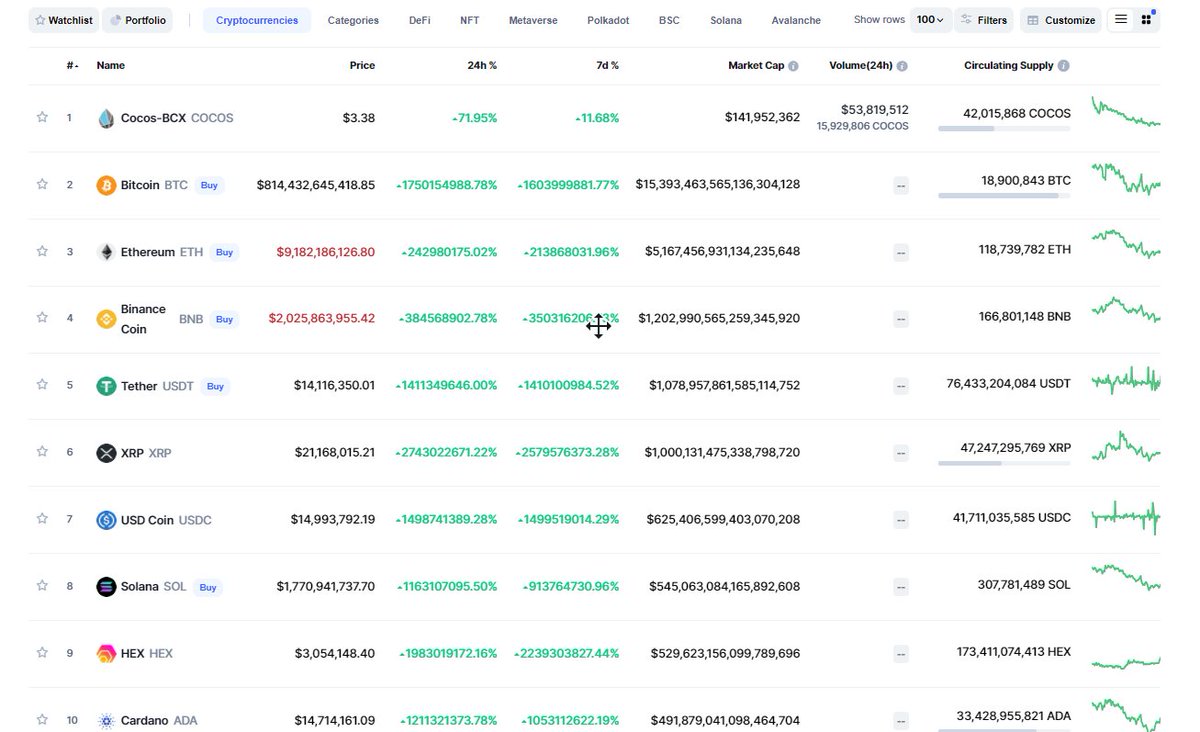Viewport: 1200px width, 732px height.
Task: Toggle the Solana watchlist star
Action: (x=42, y=585)
